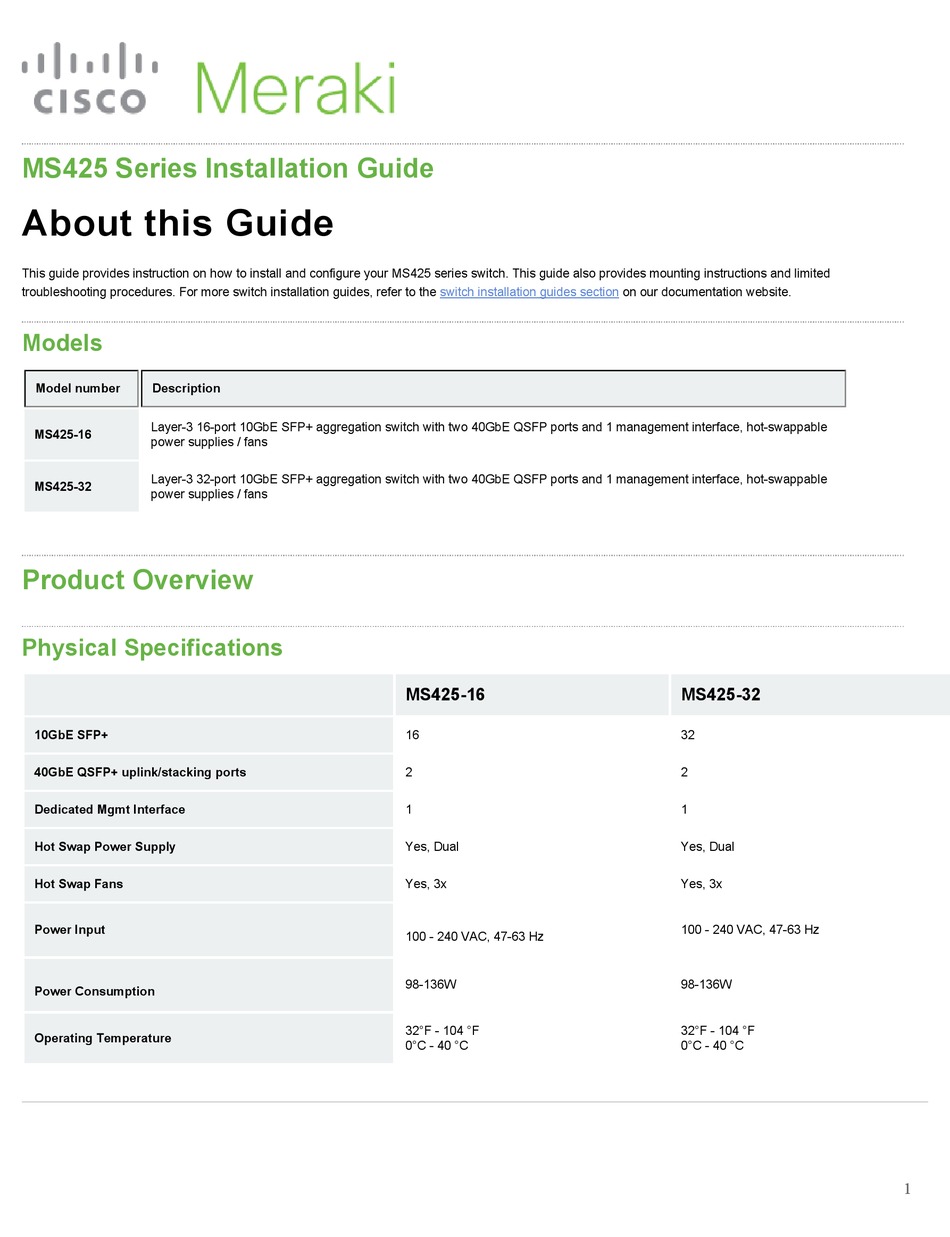Select the Description column header
The height and width of the screenshot is (1237, 950).
pos(186,388)
